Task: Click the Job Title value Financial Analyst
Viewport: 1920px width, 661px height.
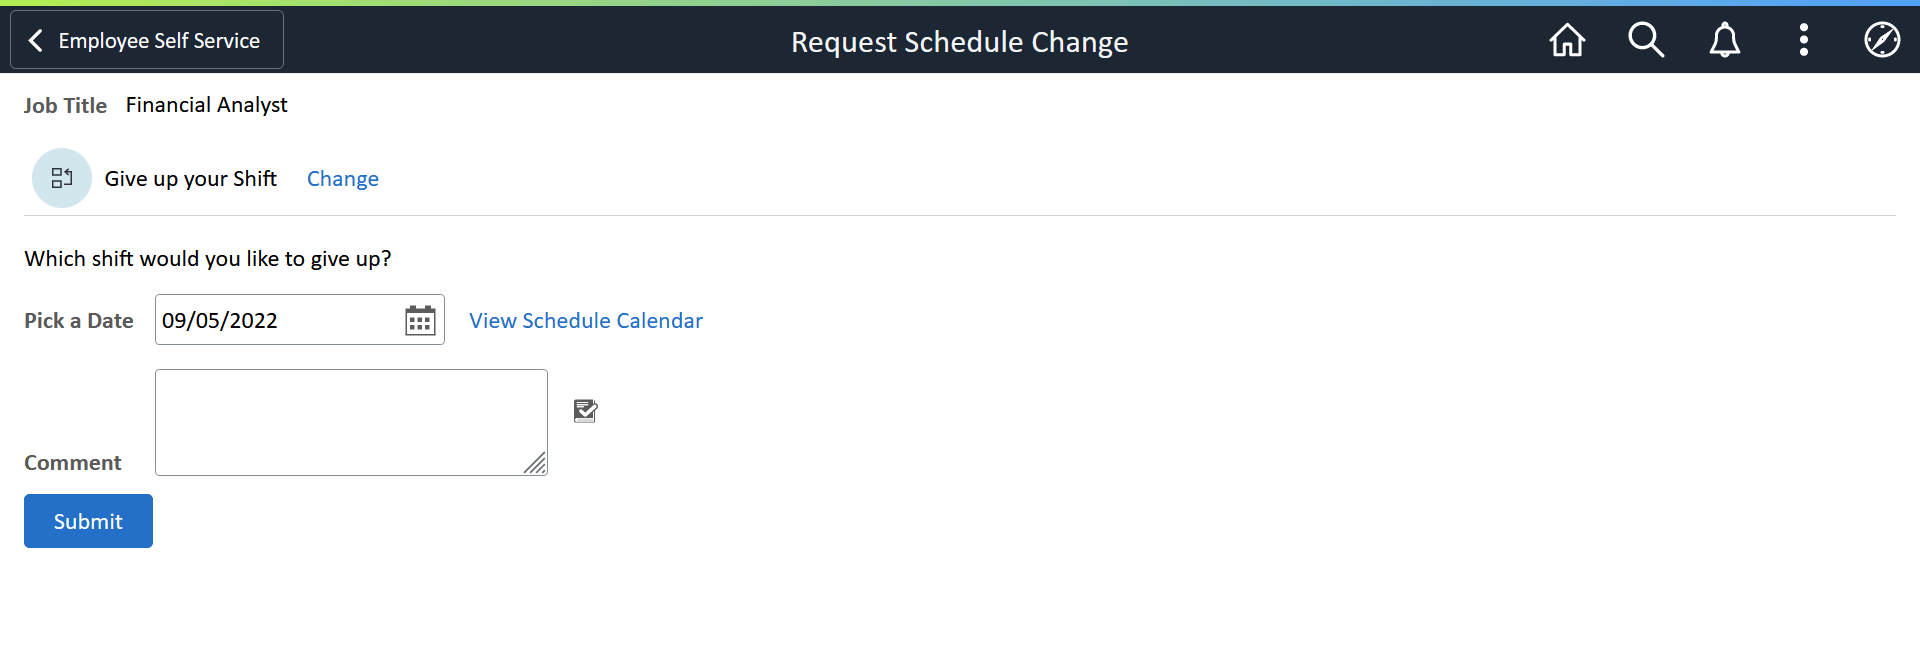Action: click(x=206, y=104)
